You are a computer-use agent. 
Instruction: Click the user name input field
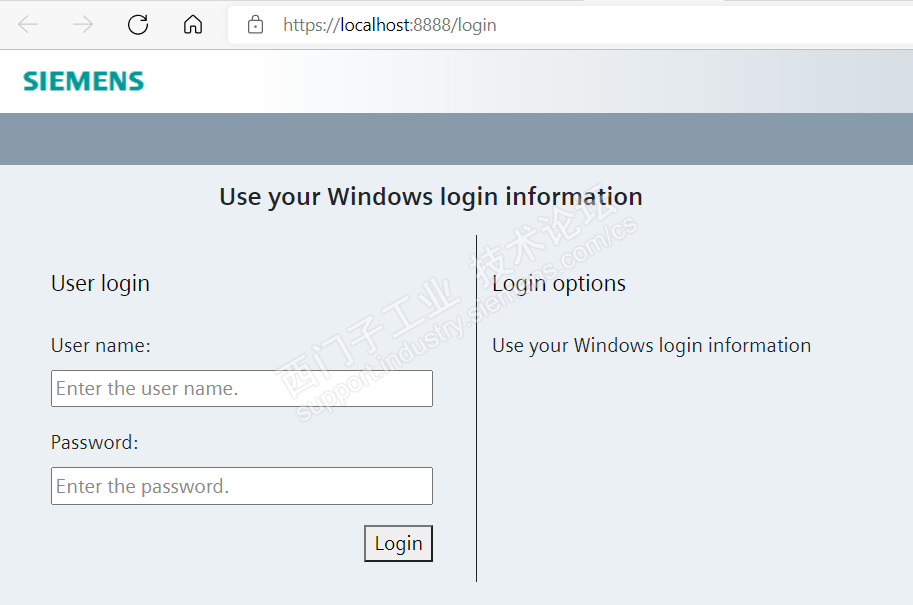tap(241, 388)
